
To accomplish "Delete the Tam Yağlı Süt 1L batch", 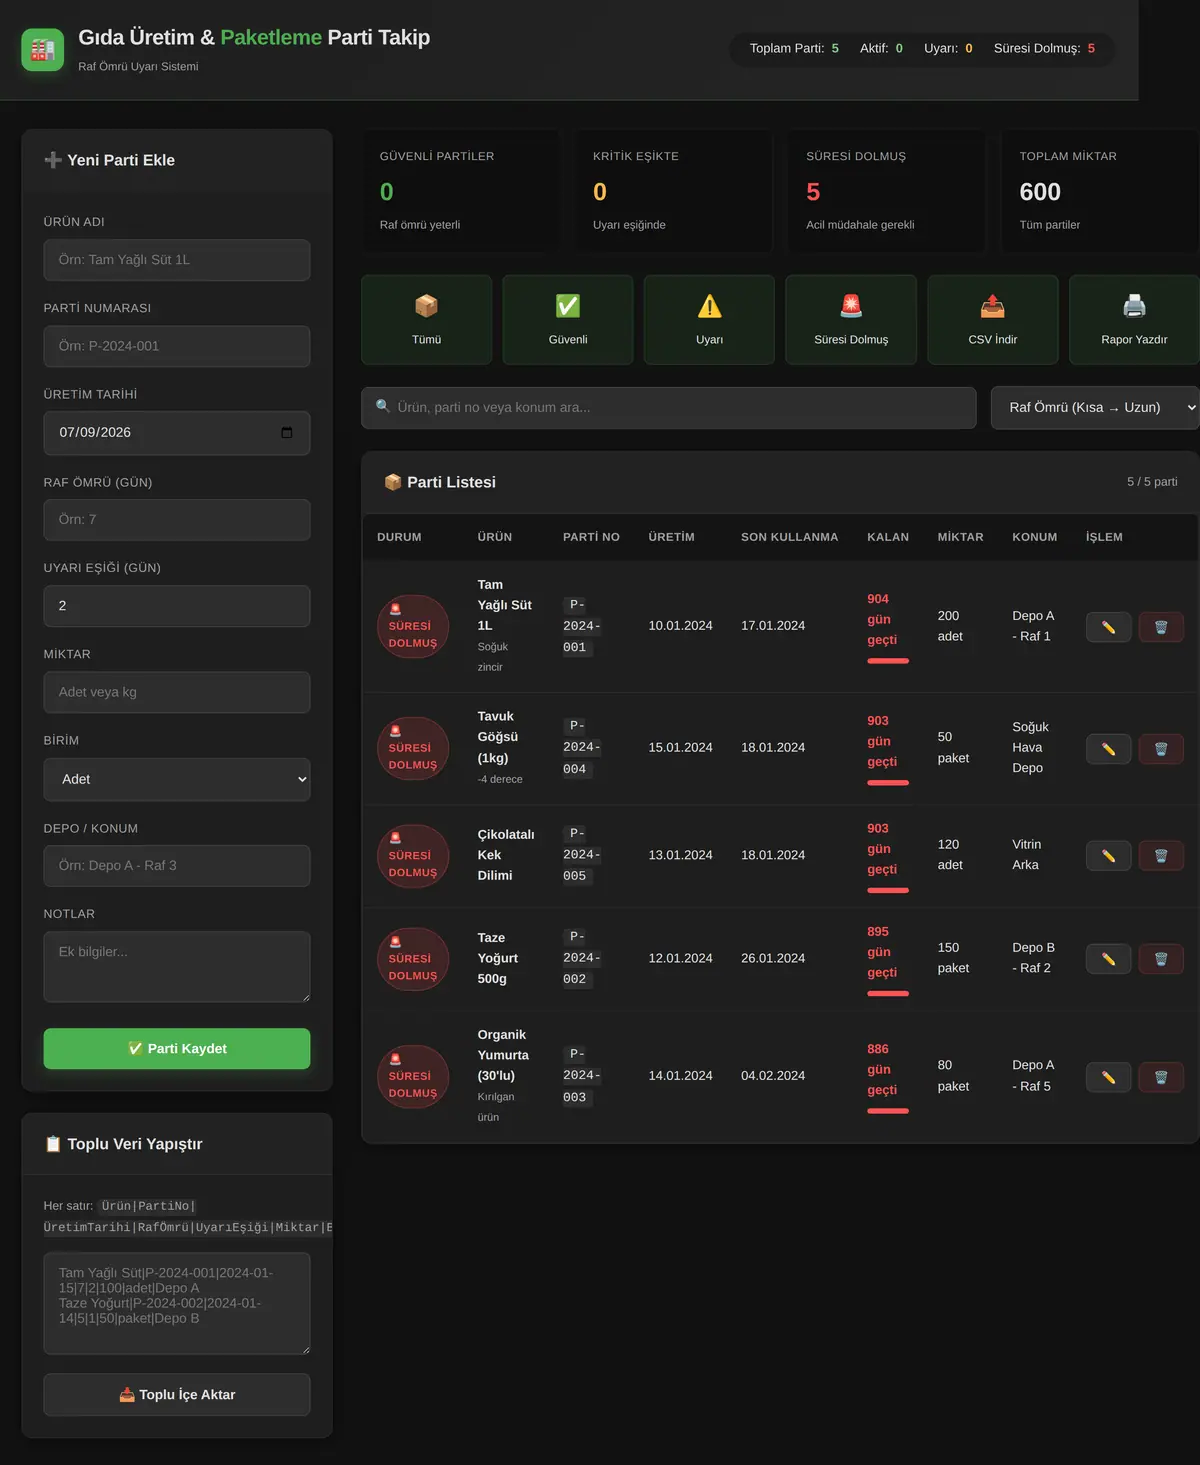I will click(x=1161, y=627).
